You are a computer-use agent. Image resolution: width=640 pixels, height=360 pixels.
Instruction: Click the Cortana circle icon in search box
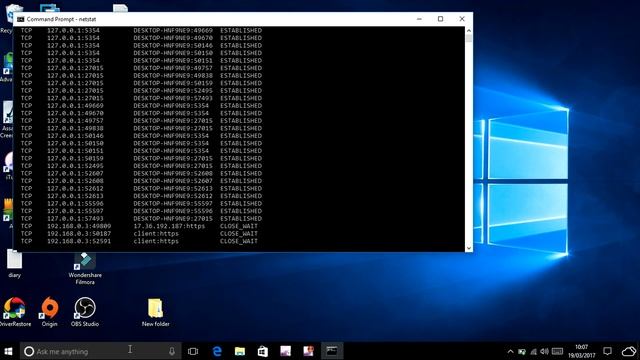click(x=29, y=351)
